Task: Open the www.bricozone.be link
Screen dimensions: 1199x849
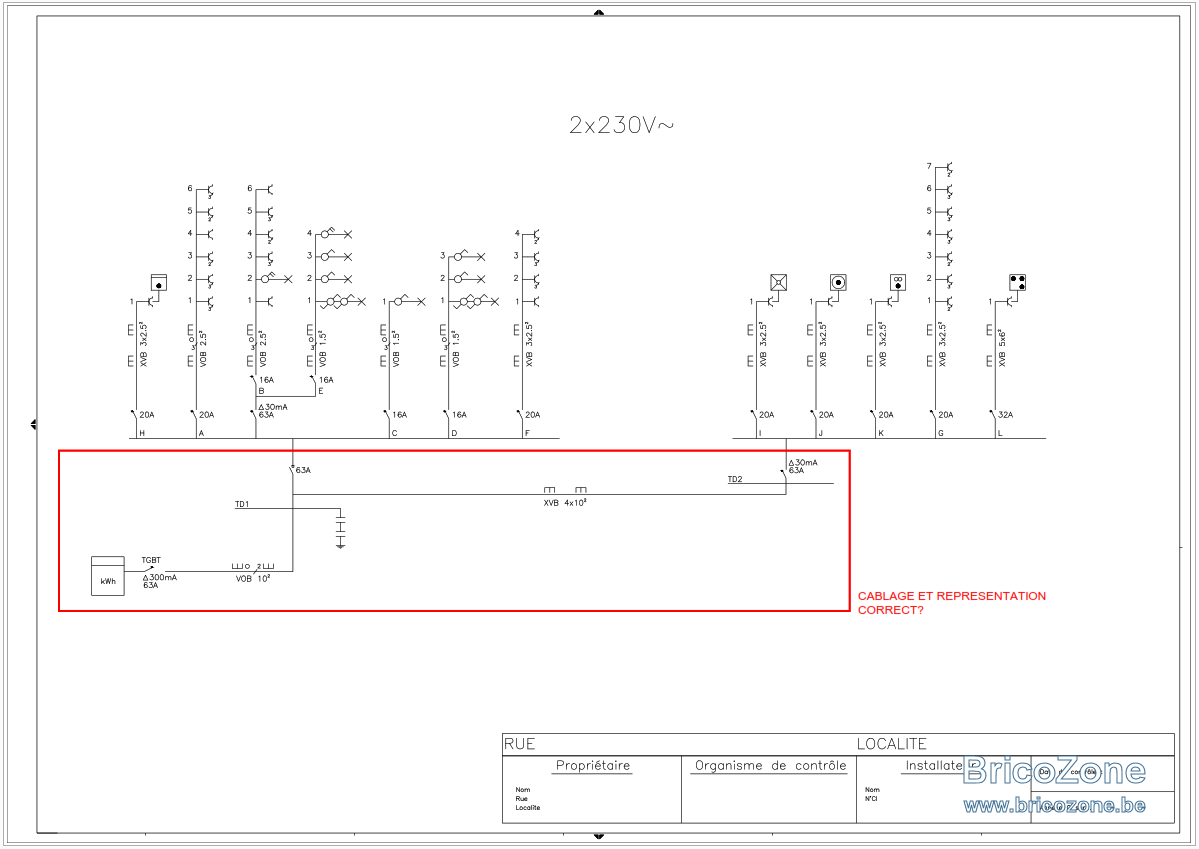Action: (x=1054, y=805)
